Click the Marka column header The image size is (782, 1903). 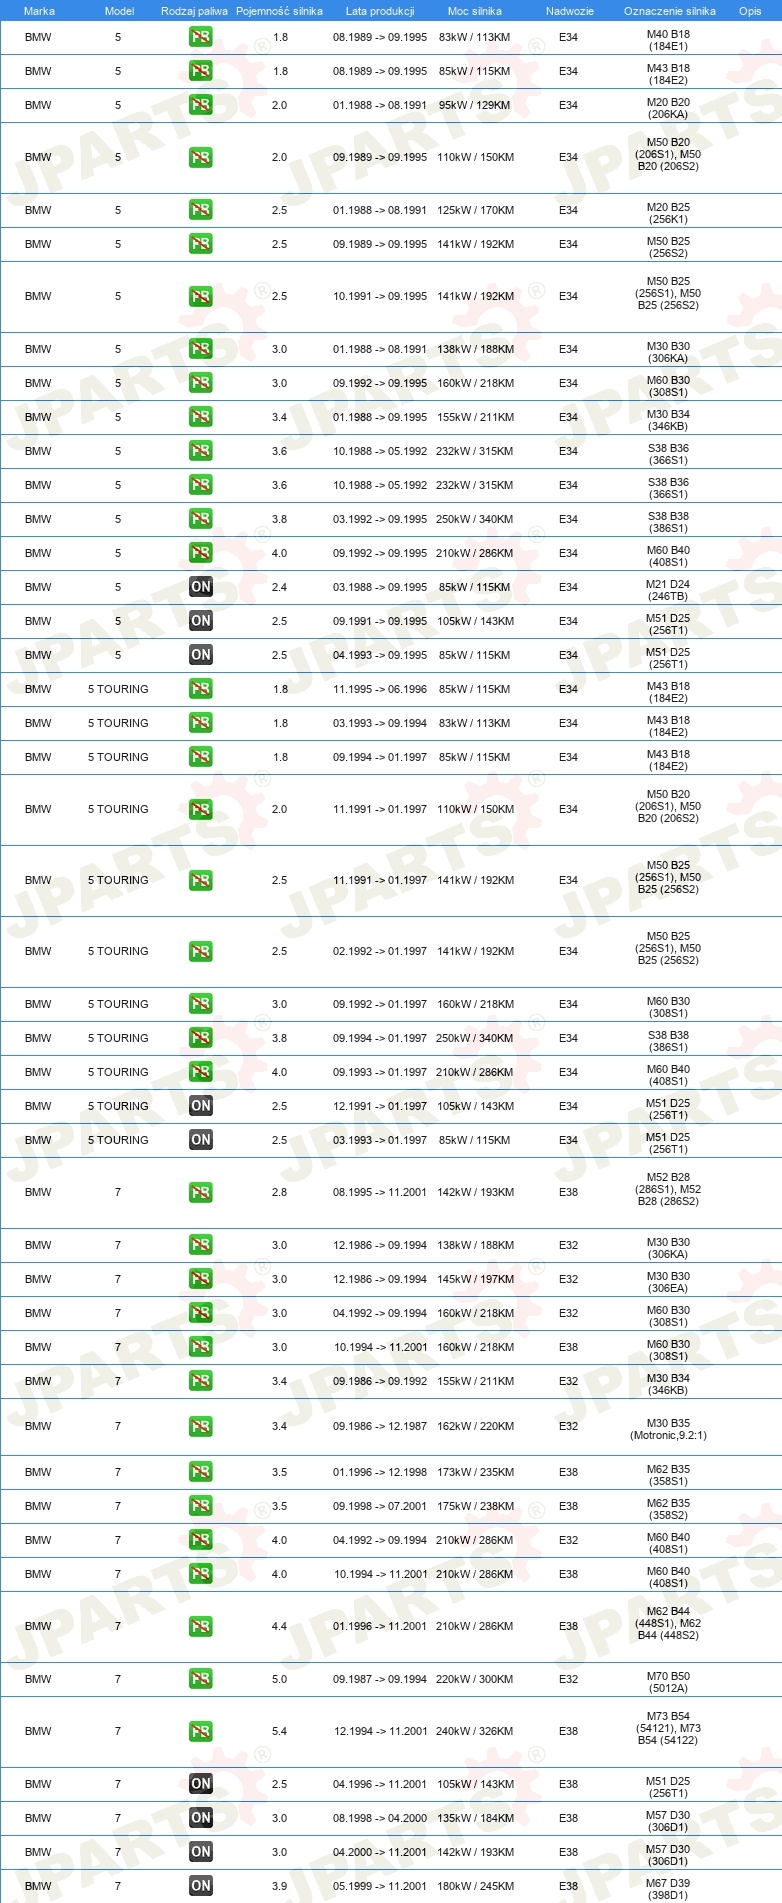point(39,11)
